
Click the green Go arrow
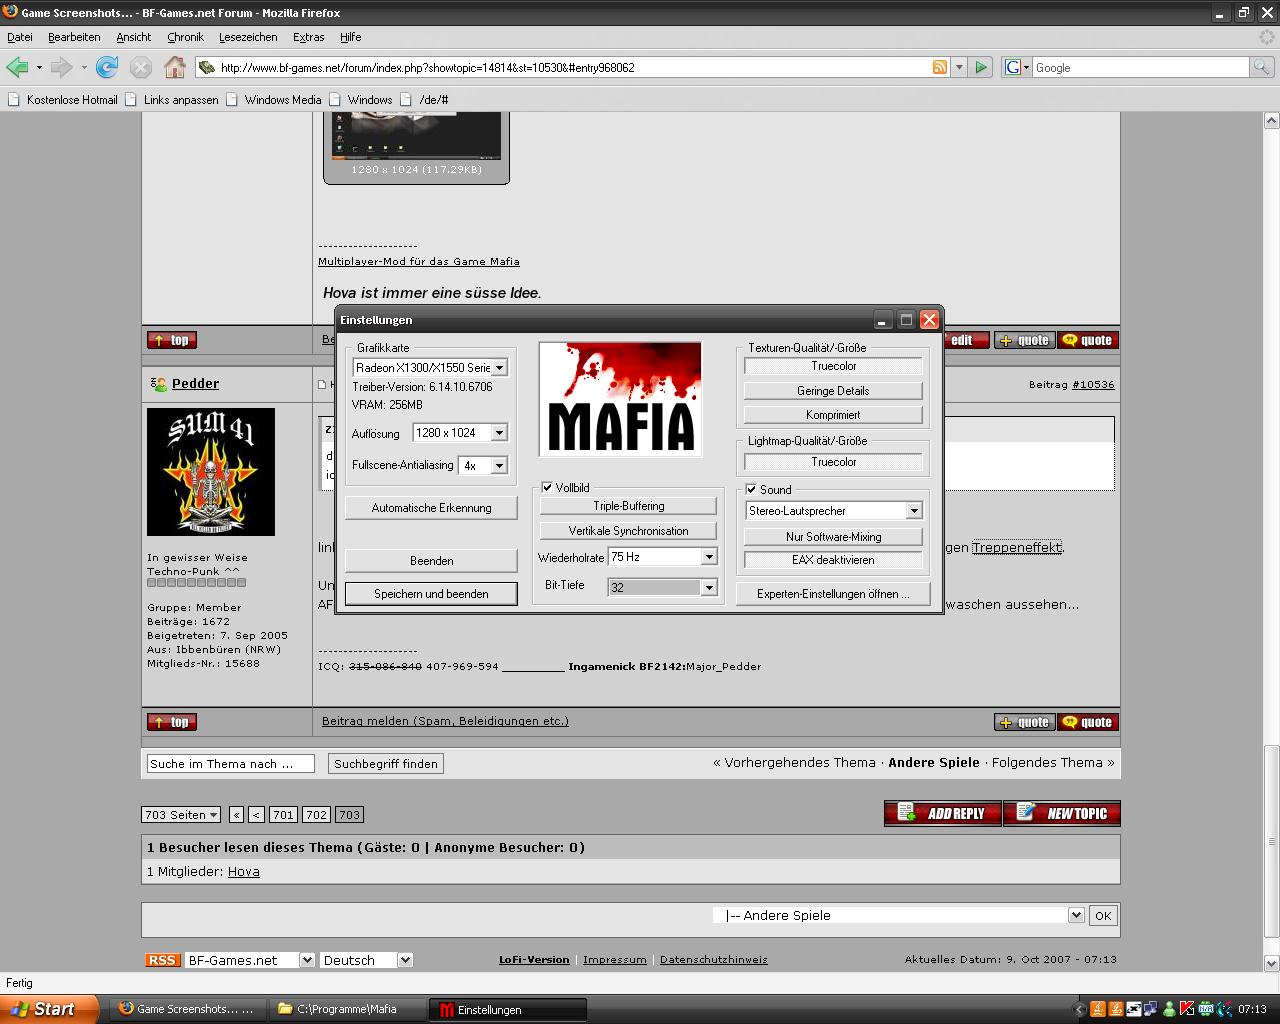(x=981, y=67)
